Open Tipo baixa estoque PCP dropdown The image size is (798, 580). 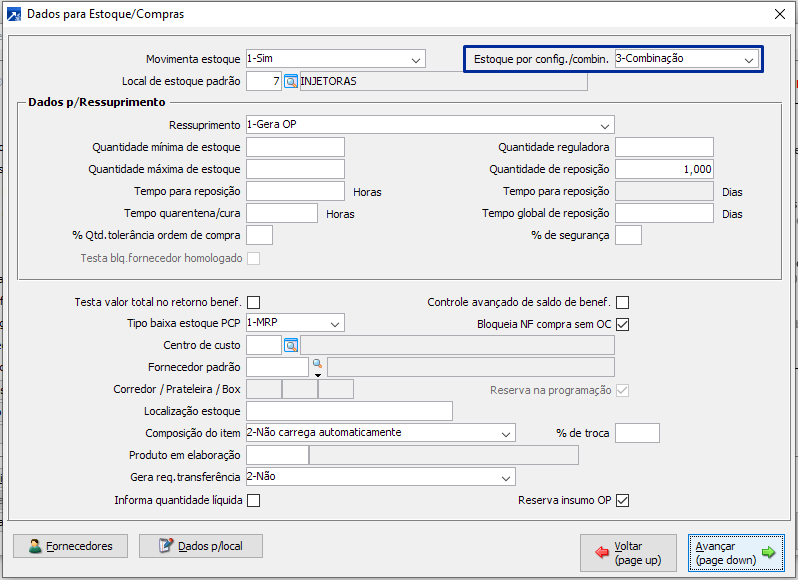coord(335,323)
